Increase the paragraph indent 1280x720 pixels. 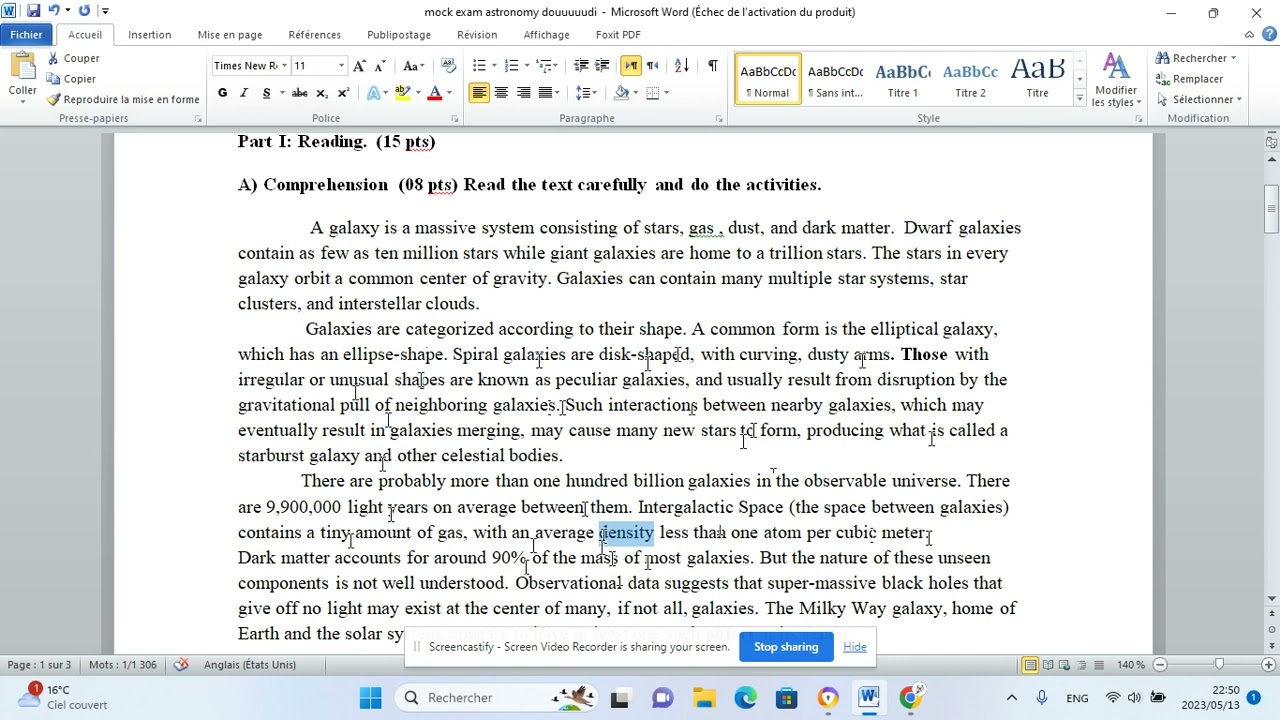click(602, 66)
